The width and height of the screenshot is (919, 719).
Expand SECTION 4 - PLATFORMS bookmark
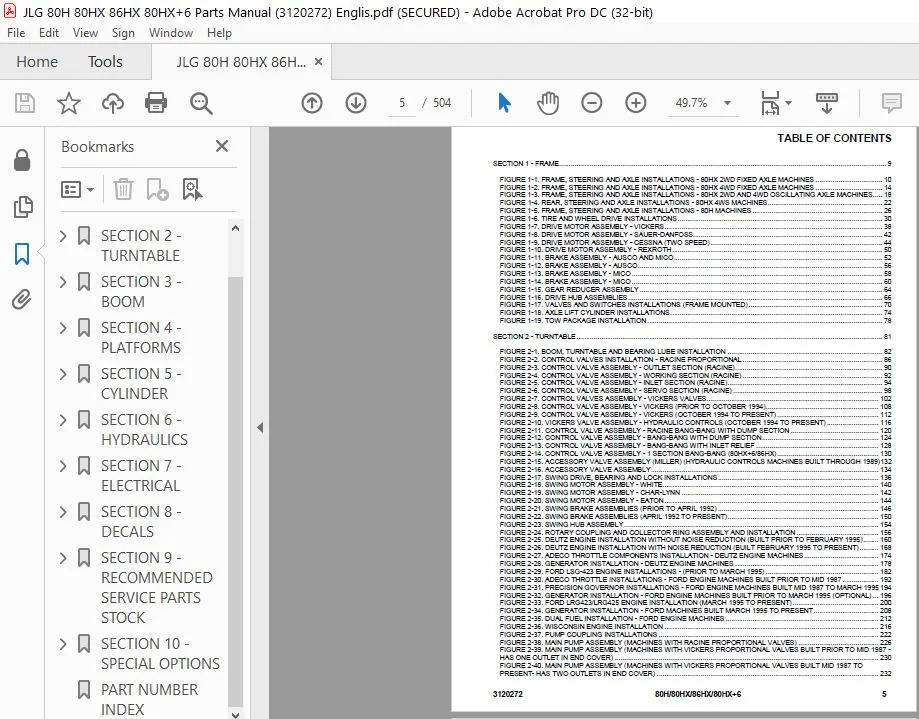(x=63, y=328)
